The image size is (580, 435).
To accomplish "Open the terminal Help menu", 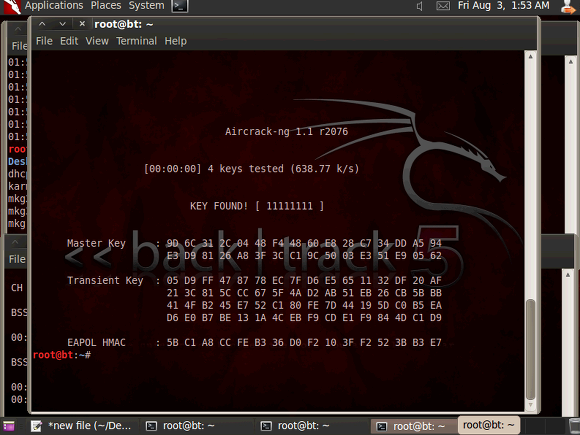I will (175, 41).
